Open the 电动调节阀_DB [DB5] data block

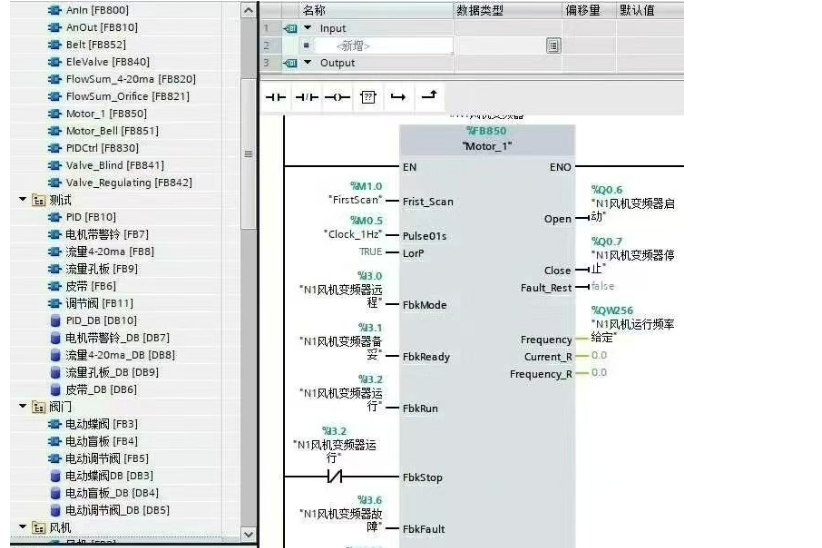pyautogui.click(x=117, y=510)
